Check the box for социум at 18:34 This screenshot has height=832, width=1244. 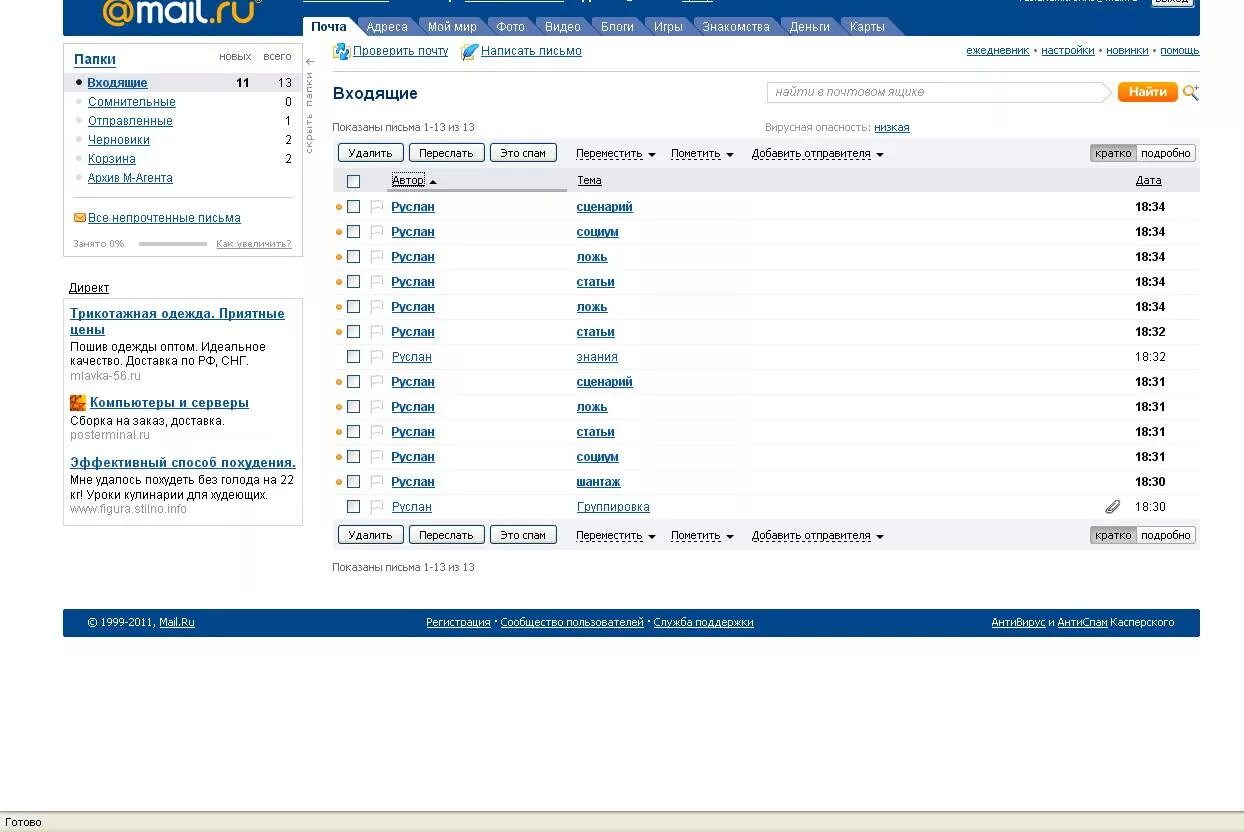(x=353, y=232)
